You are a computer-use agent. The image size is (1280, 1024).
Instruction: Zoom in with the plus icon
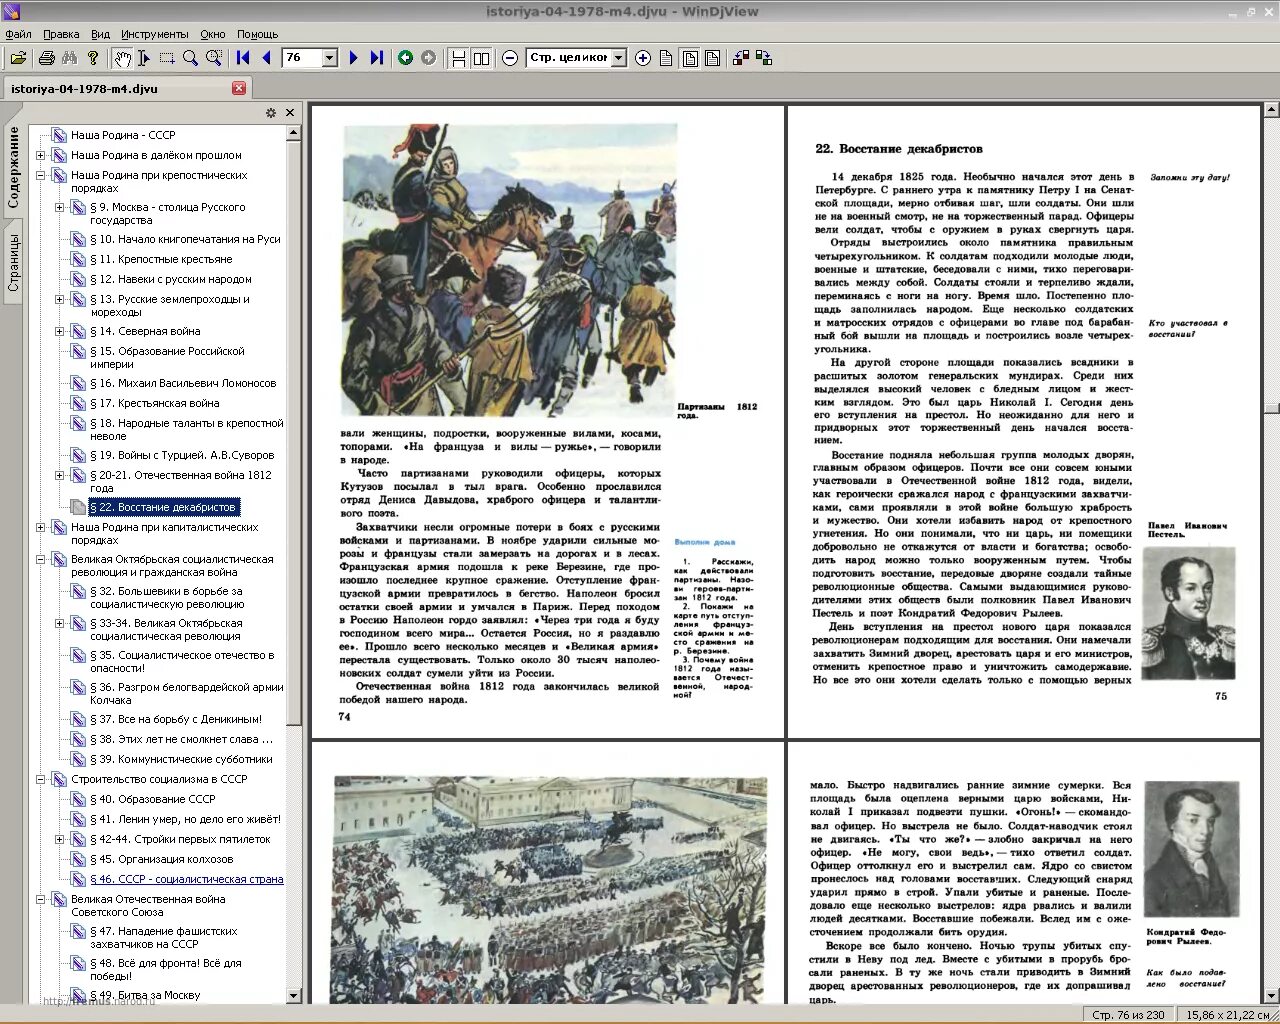click(x=643, y=58)
